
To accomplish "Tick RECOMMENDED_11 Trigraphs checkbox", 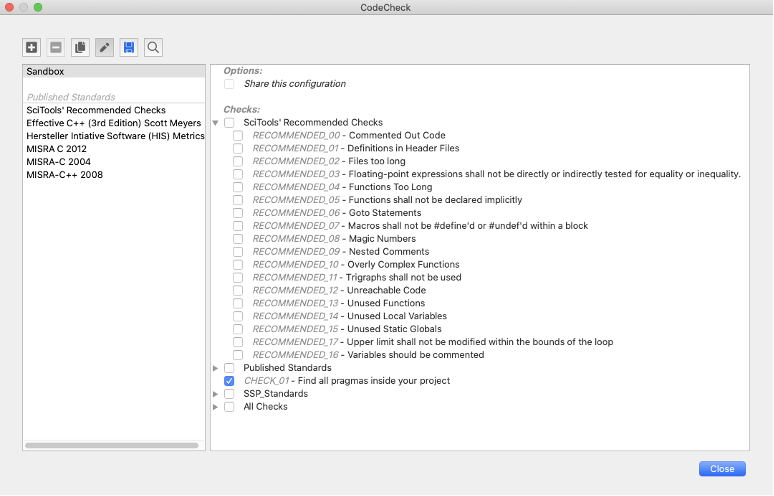I will pyautogui.click(x=238, y=277).
